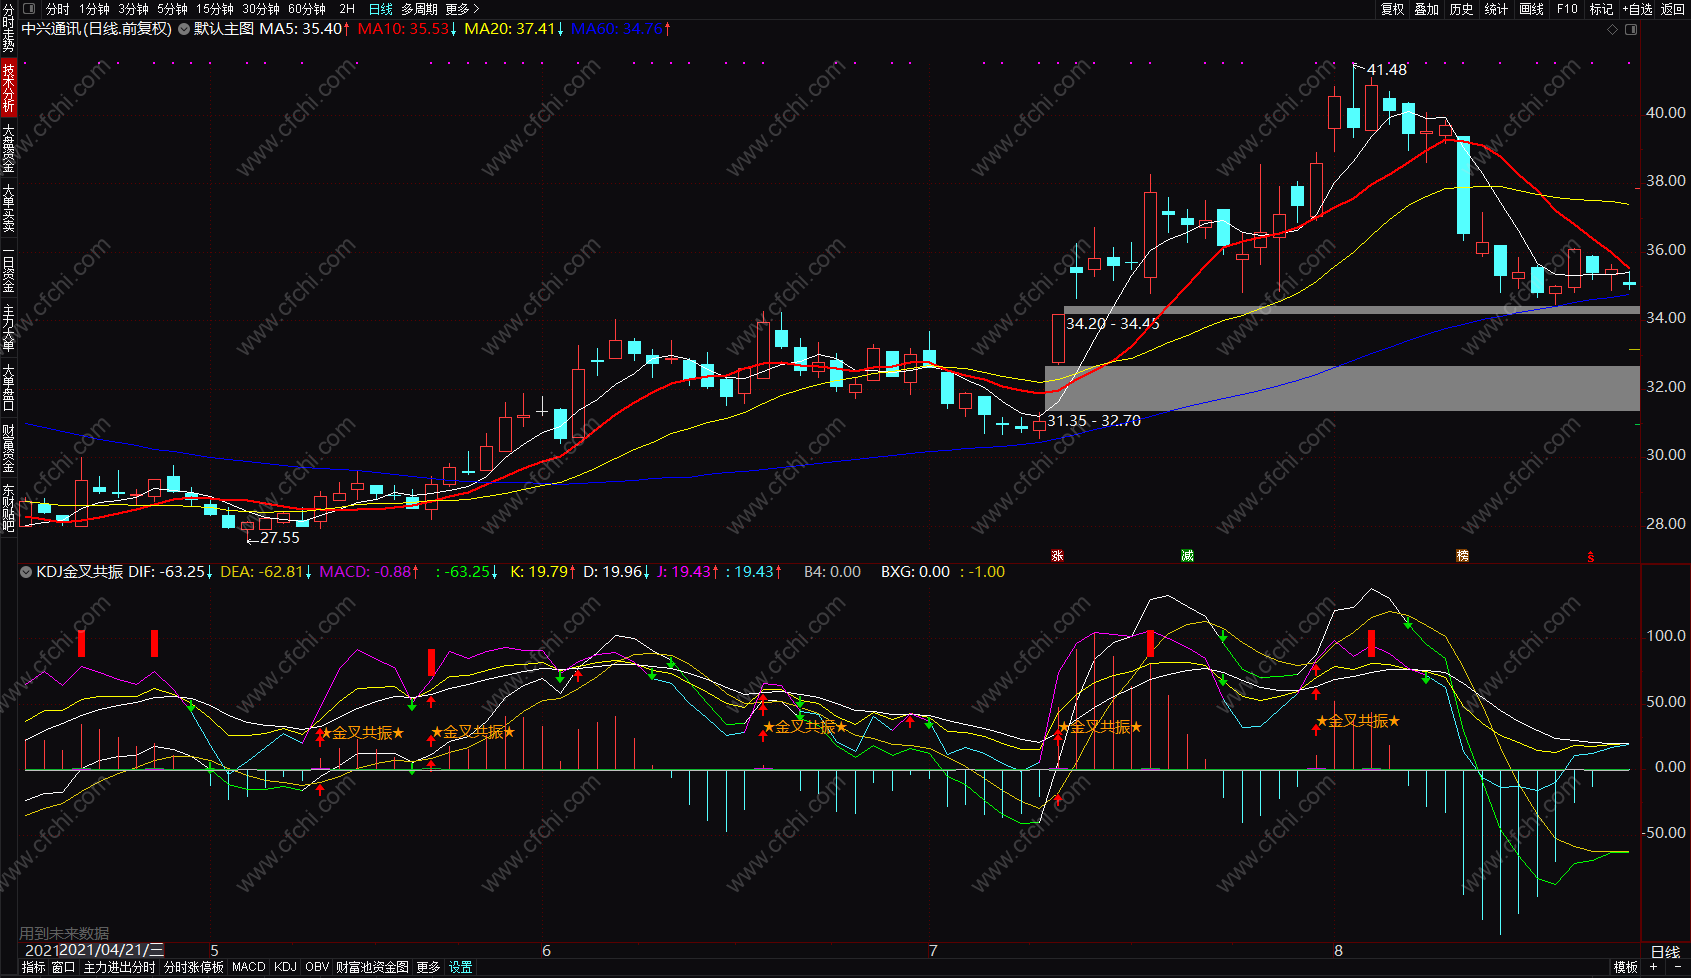This screenshot has width=1691, height=978.
Task: Open 多周期 multi-period view
Action: pyautogui.click(x=420, y=9)
